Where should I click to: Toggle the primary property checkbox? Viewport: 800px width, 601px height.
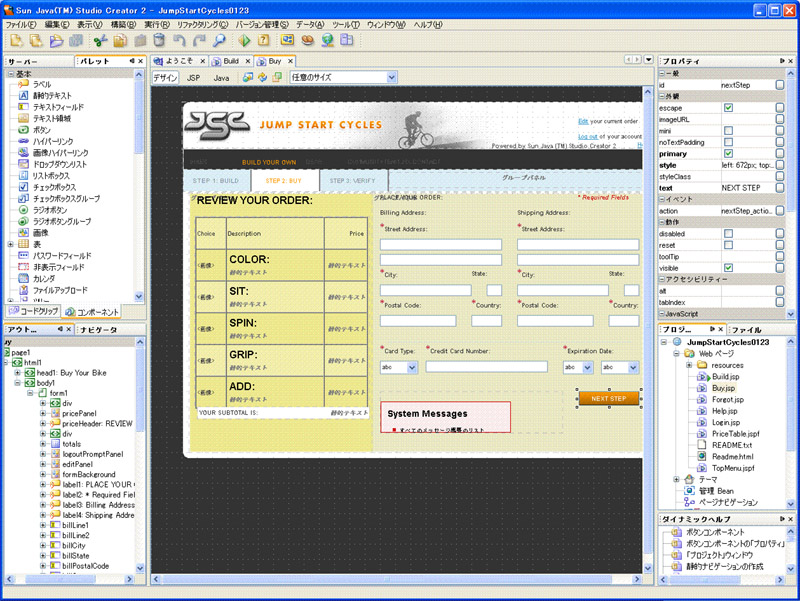(729, 153)
